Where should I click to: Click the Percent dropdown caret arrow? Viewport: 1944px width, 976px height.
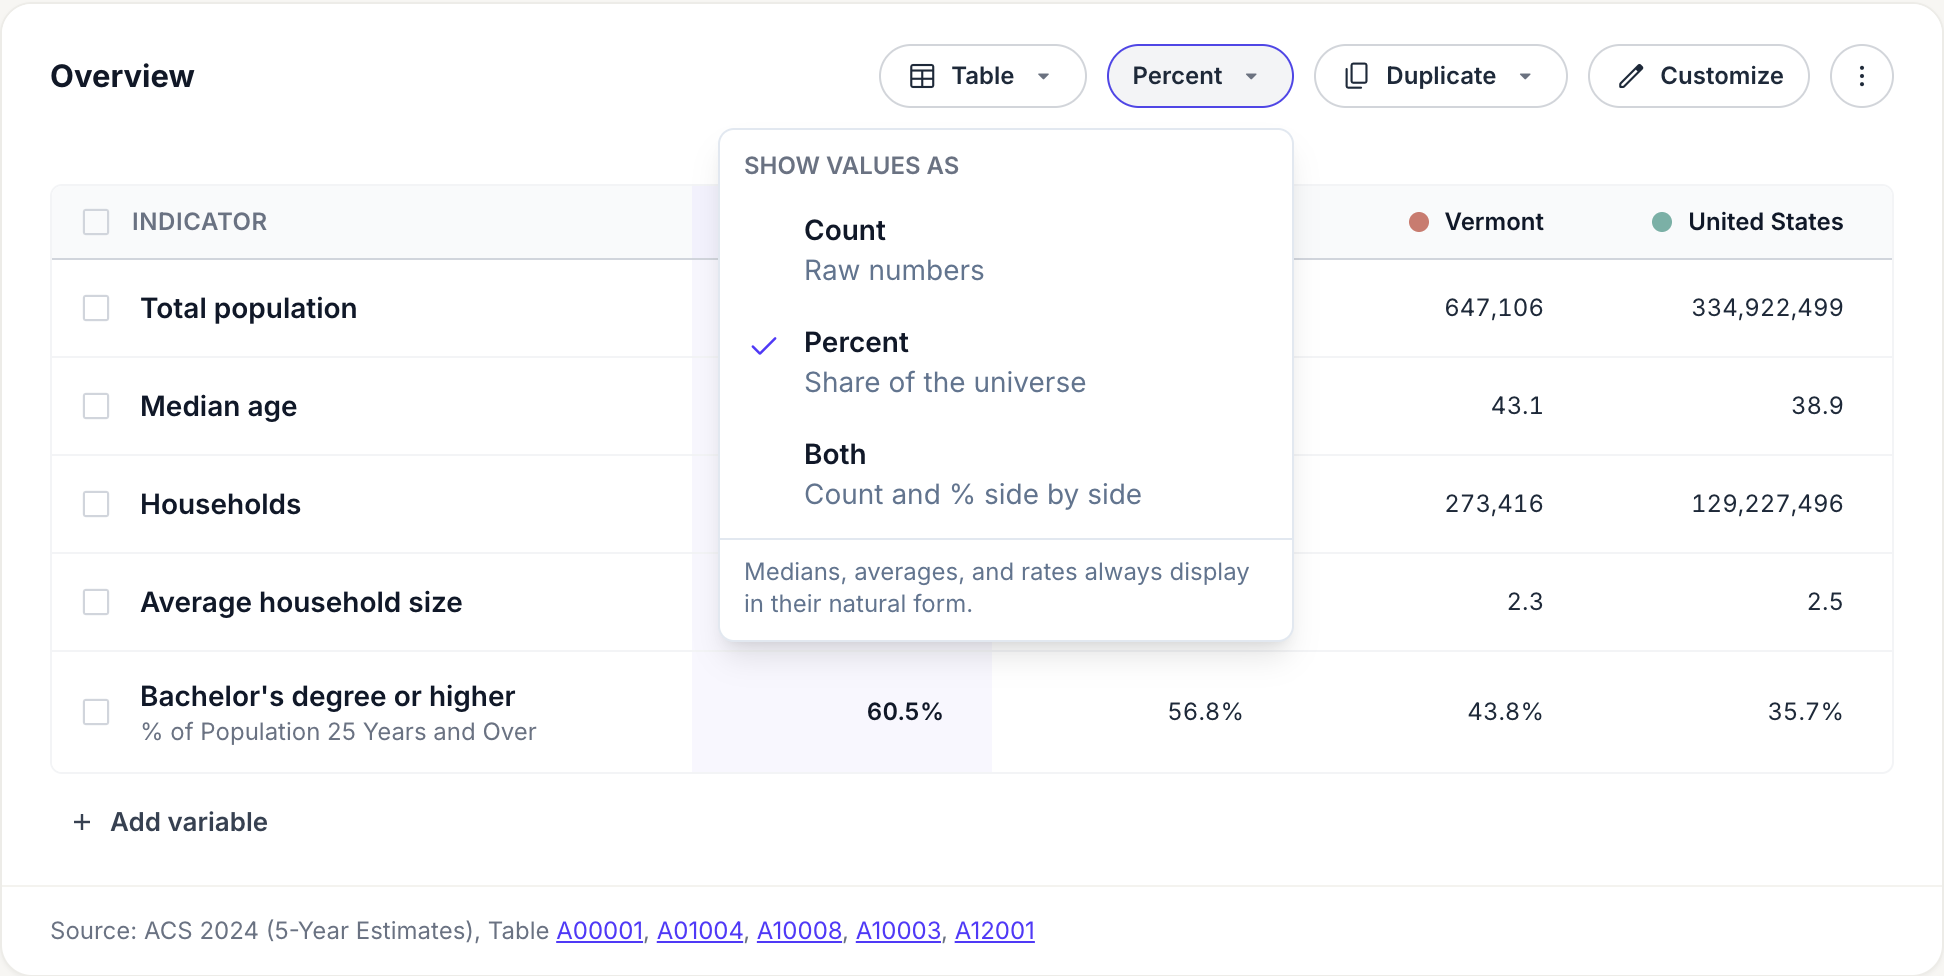(1251, 76)
